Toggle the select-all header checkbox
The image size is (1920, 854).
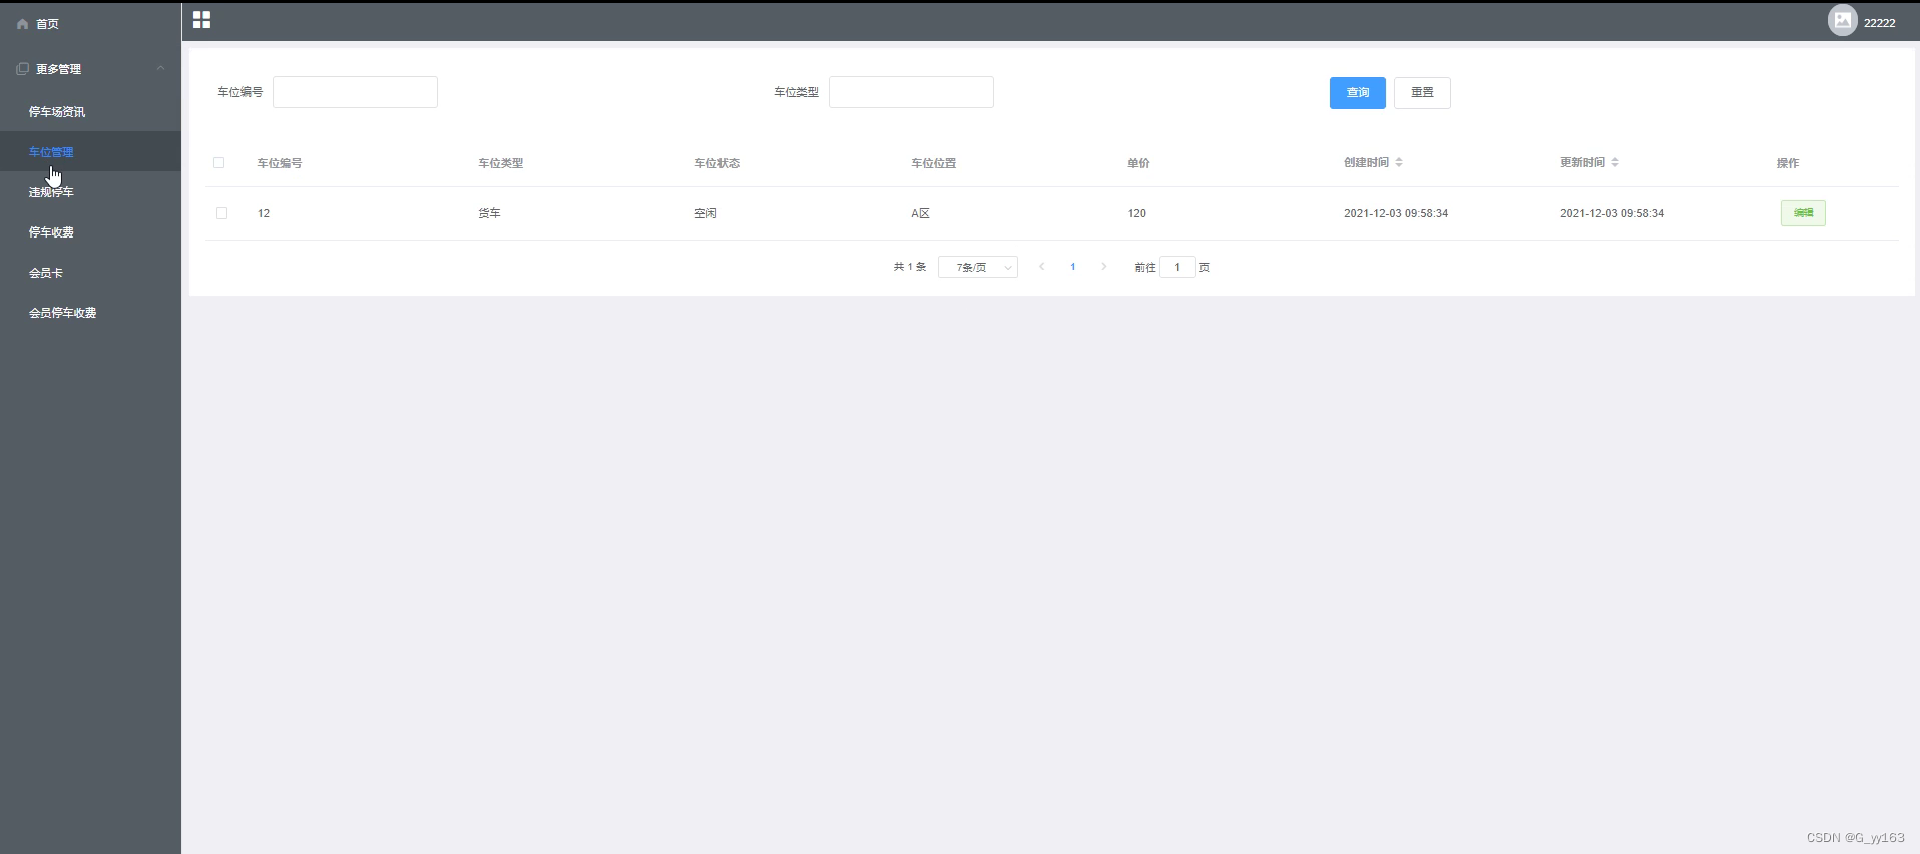[219, 163]
